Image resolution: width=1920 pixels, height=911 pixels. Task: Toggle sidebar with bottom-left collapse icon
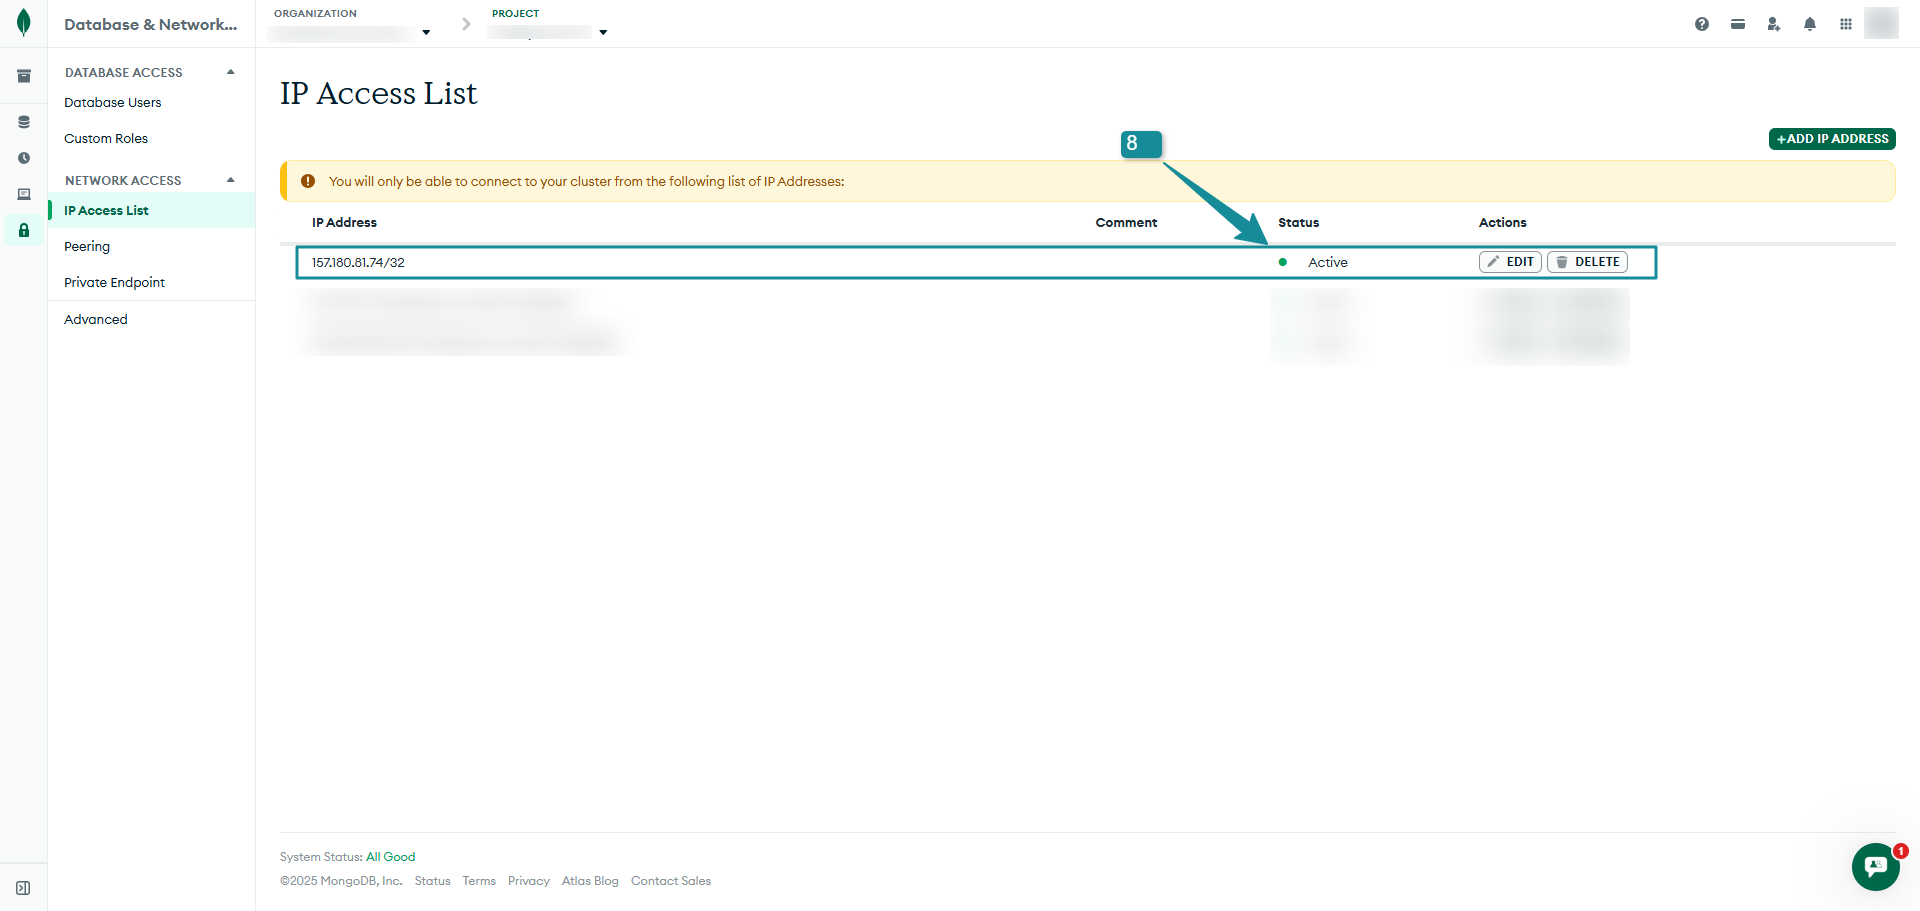[23, 888]
